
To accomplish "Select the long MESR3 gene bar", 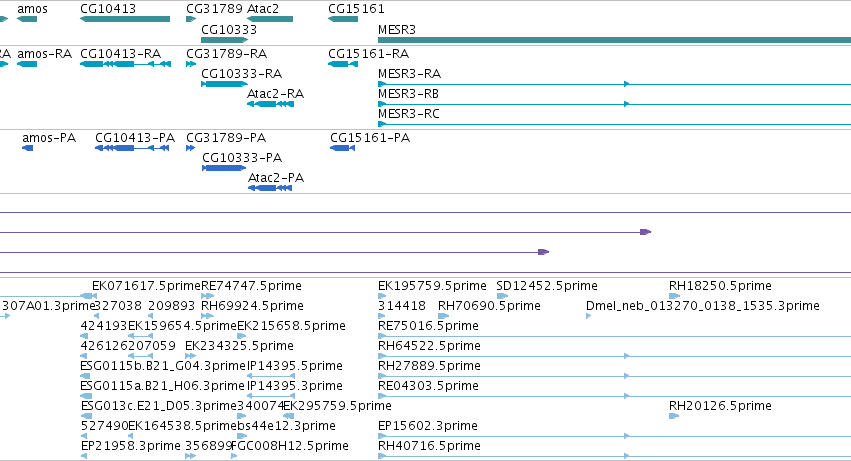I will (x=614, y=40).
